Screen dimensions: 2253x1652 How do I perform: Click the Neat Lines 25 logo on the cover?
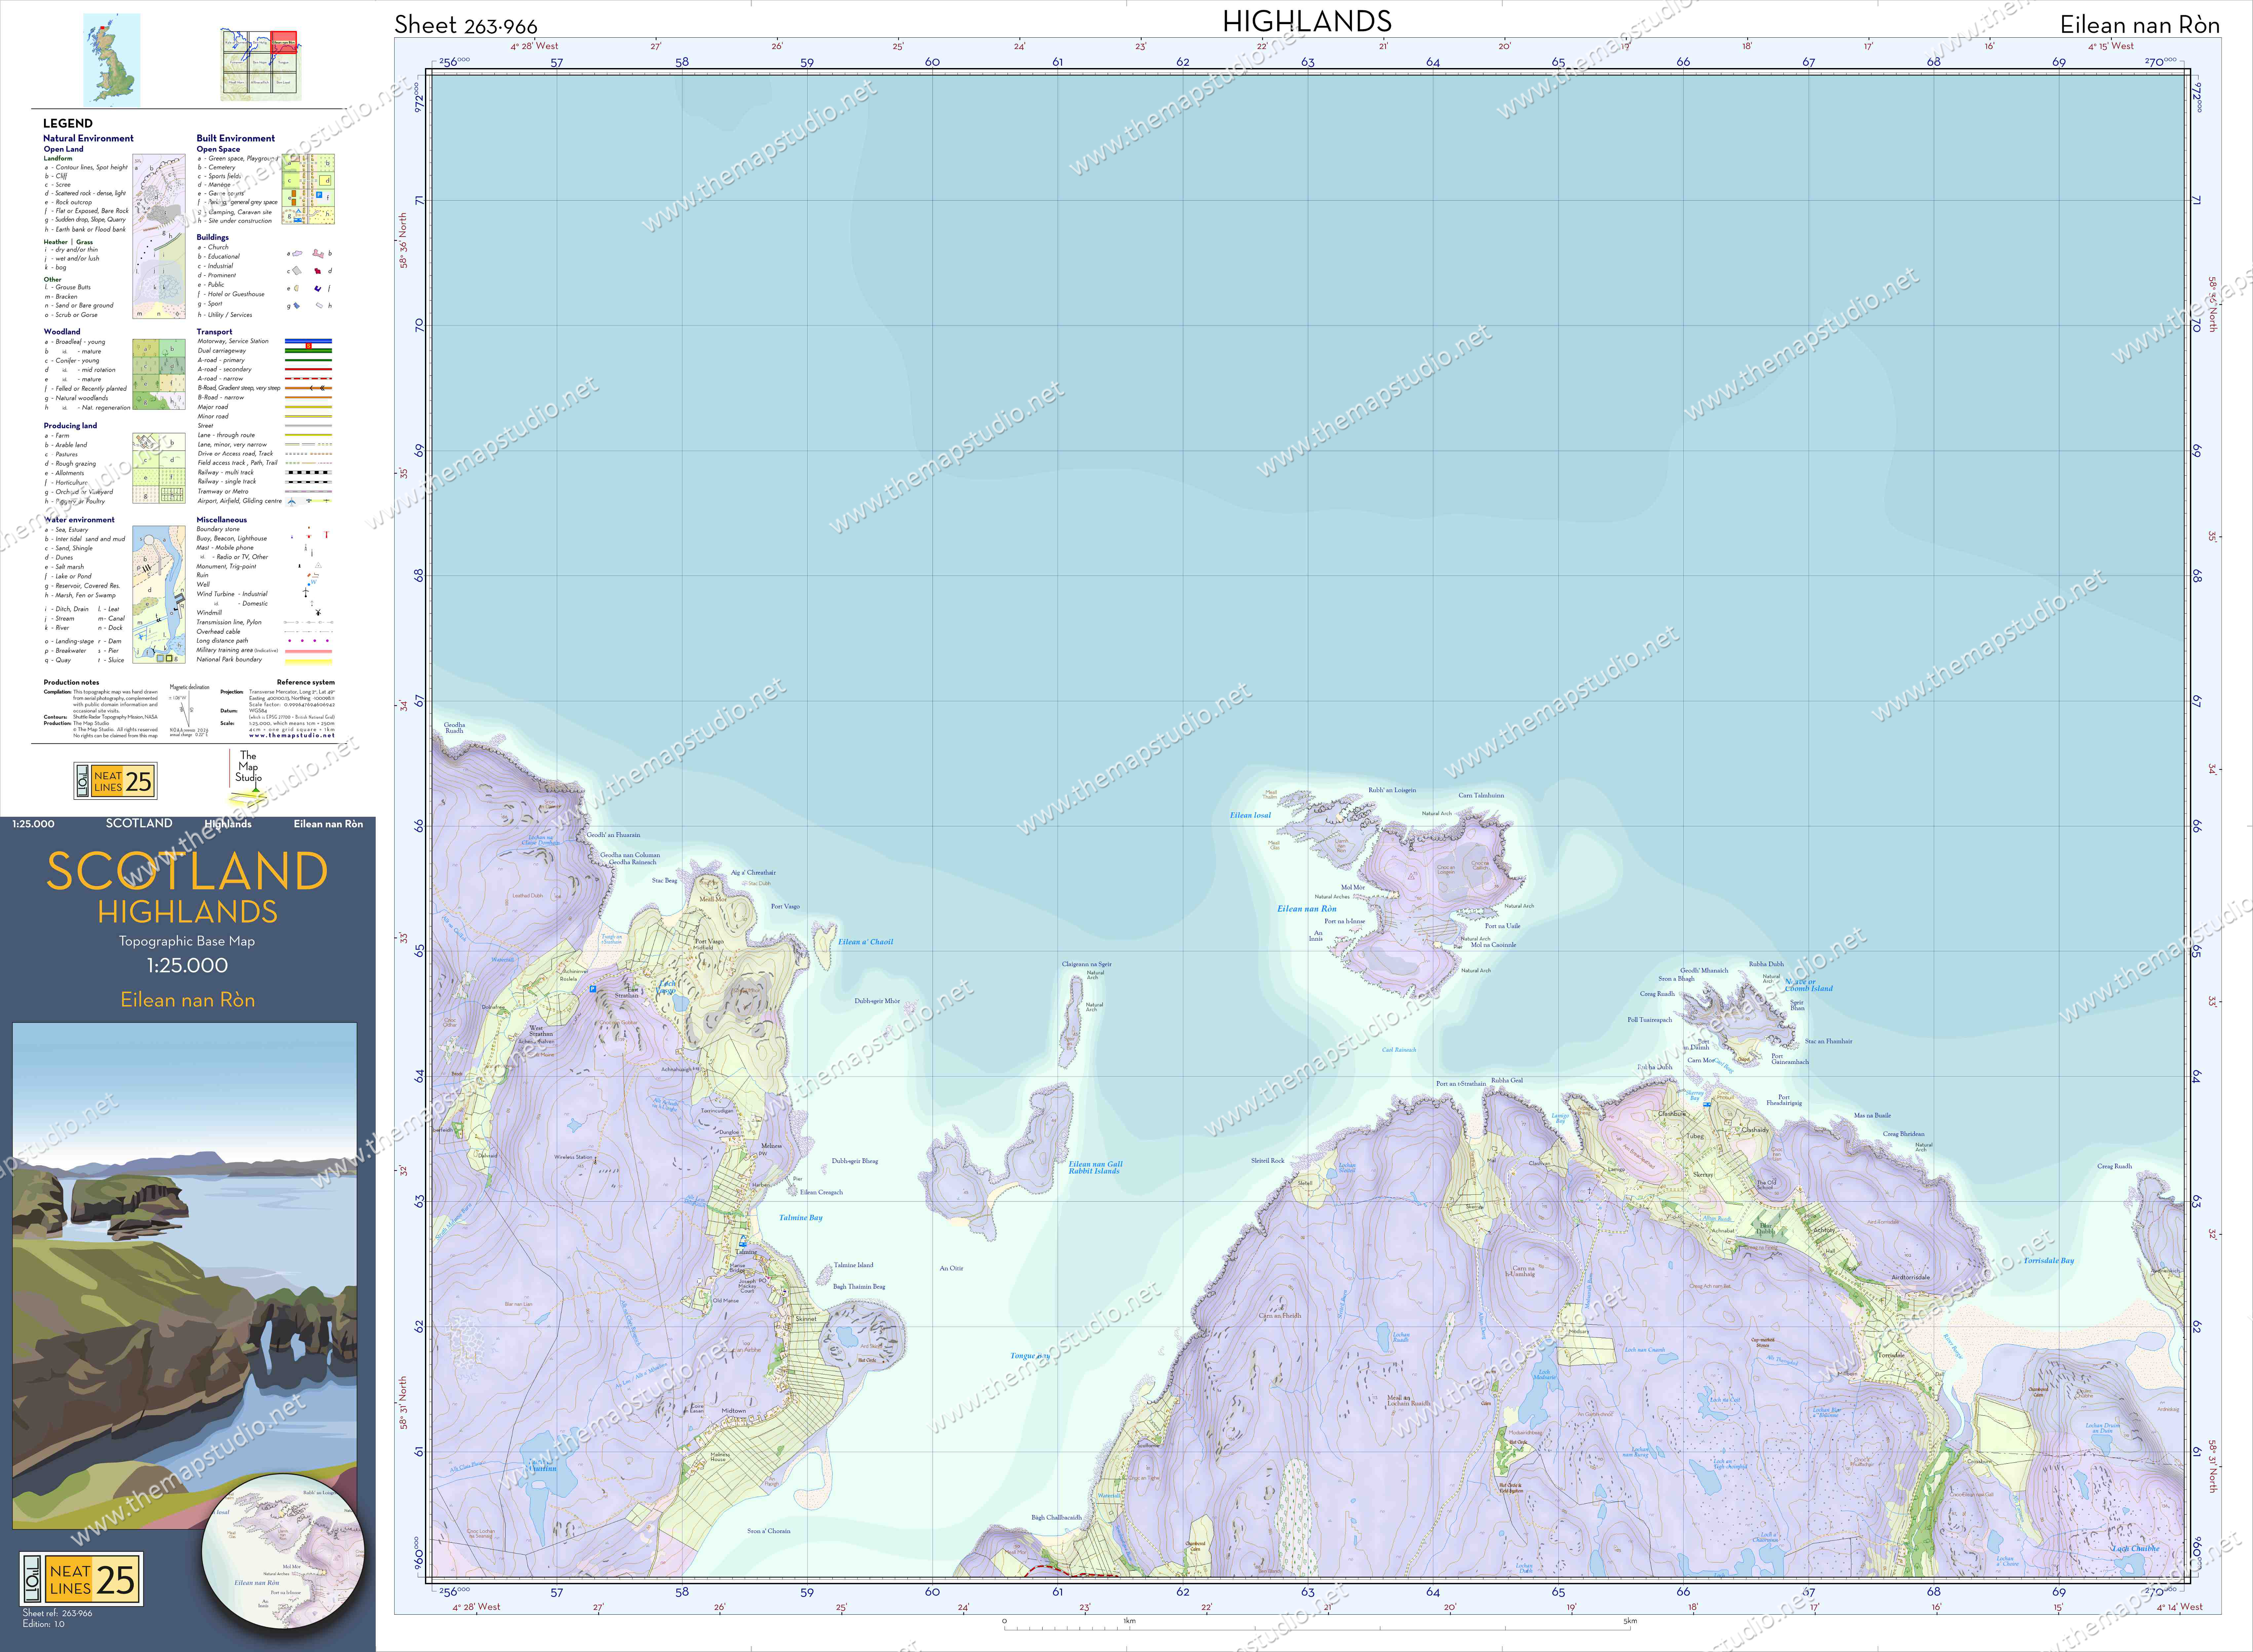[81, 1579]
